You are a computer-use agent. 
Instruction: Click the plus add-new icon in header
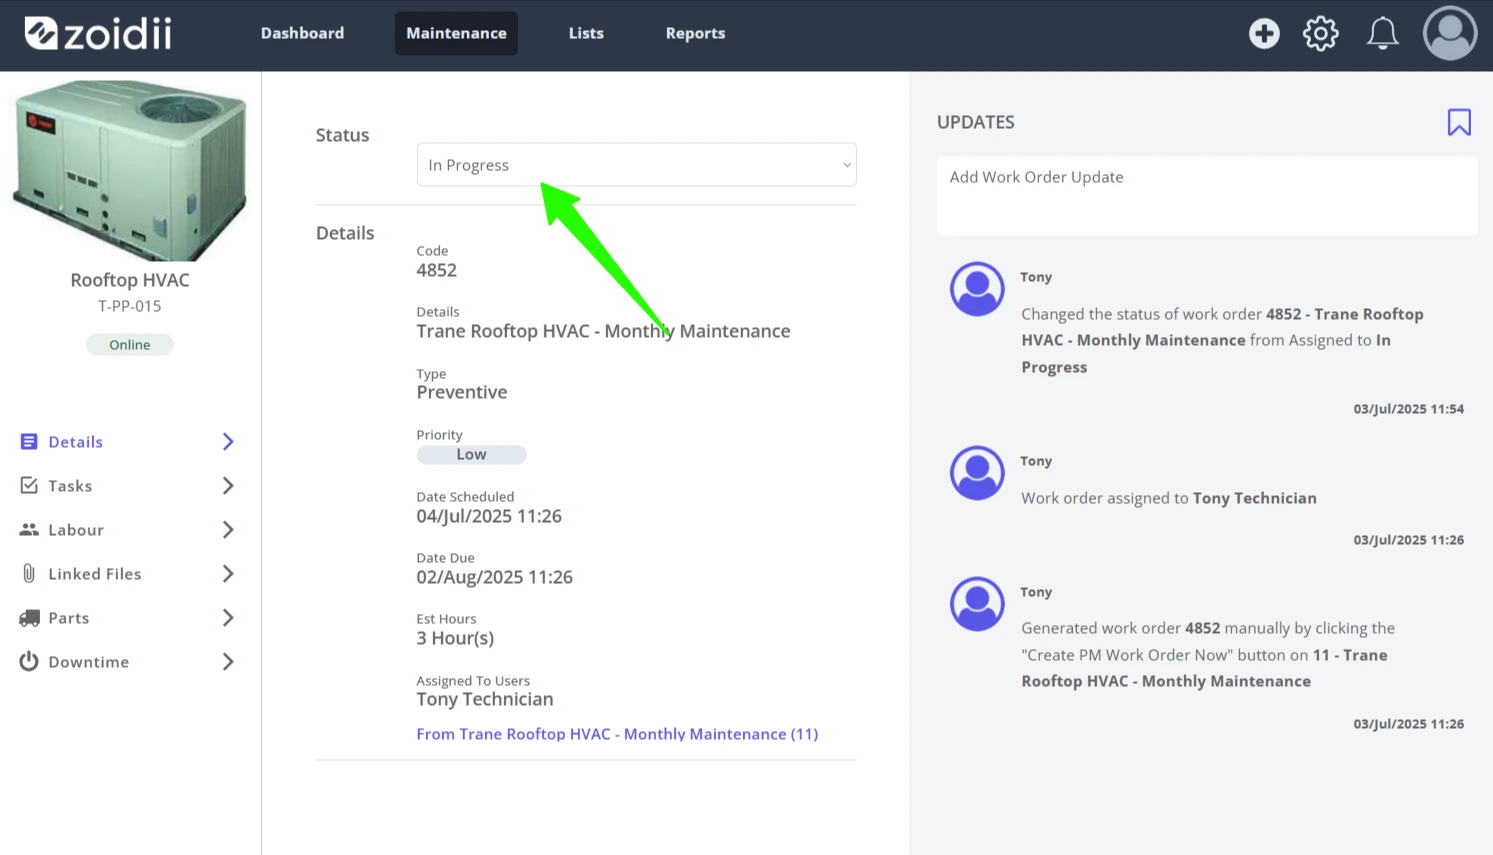(x=1264, y=33)
